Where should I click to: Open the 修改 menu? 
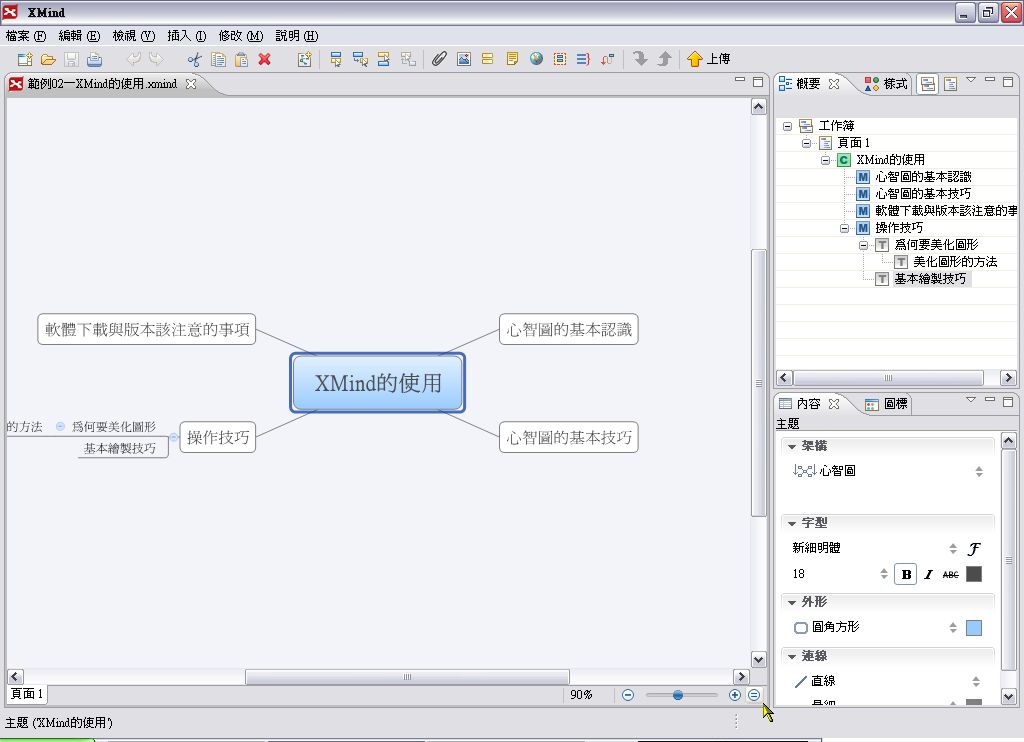(241, 36)
